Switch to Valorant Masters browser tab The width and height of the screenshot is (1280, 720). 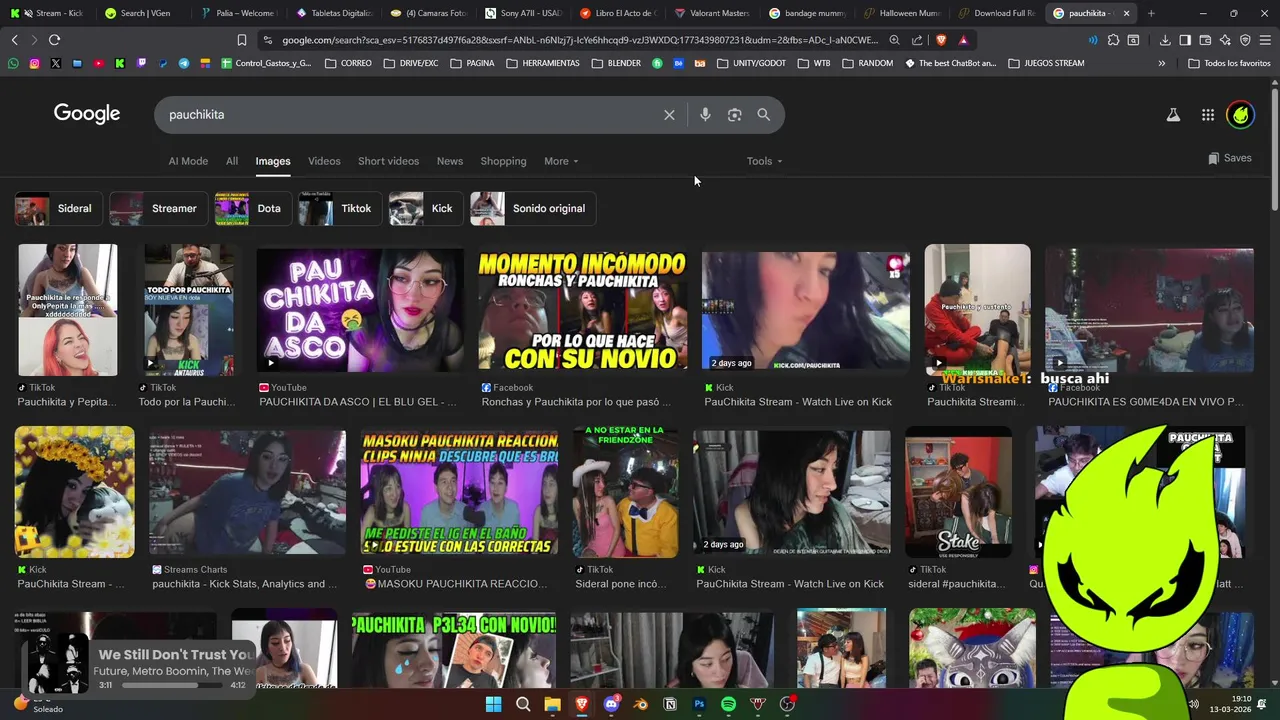tap(711, 13)
